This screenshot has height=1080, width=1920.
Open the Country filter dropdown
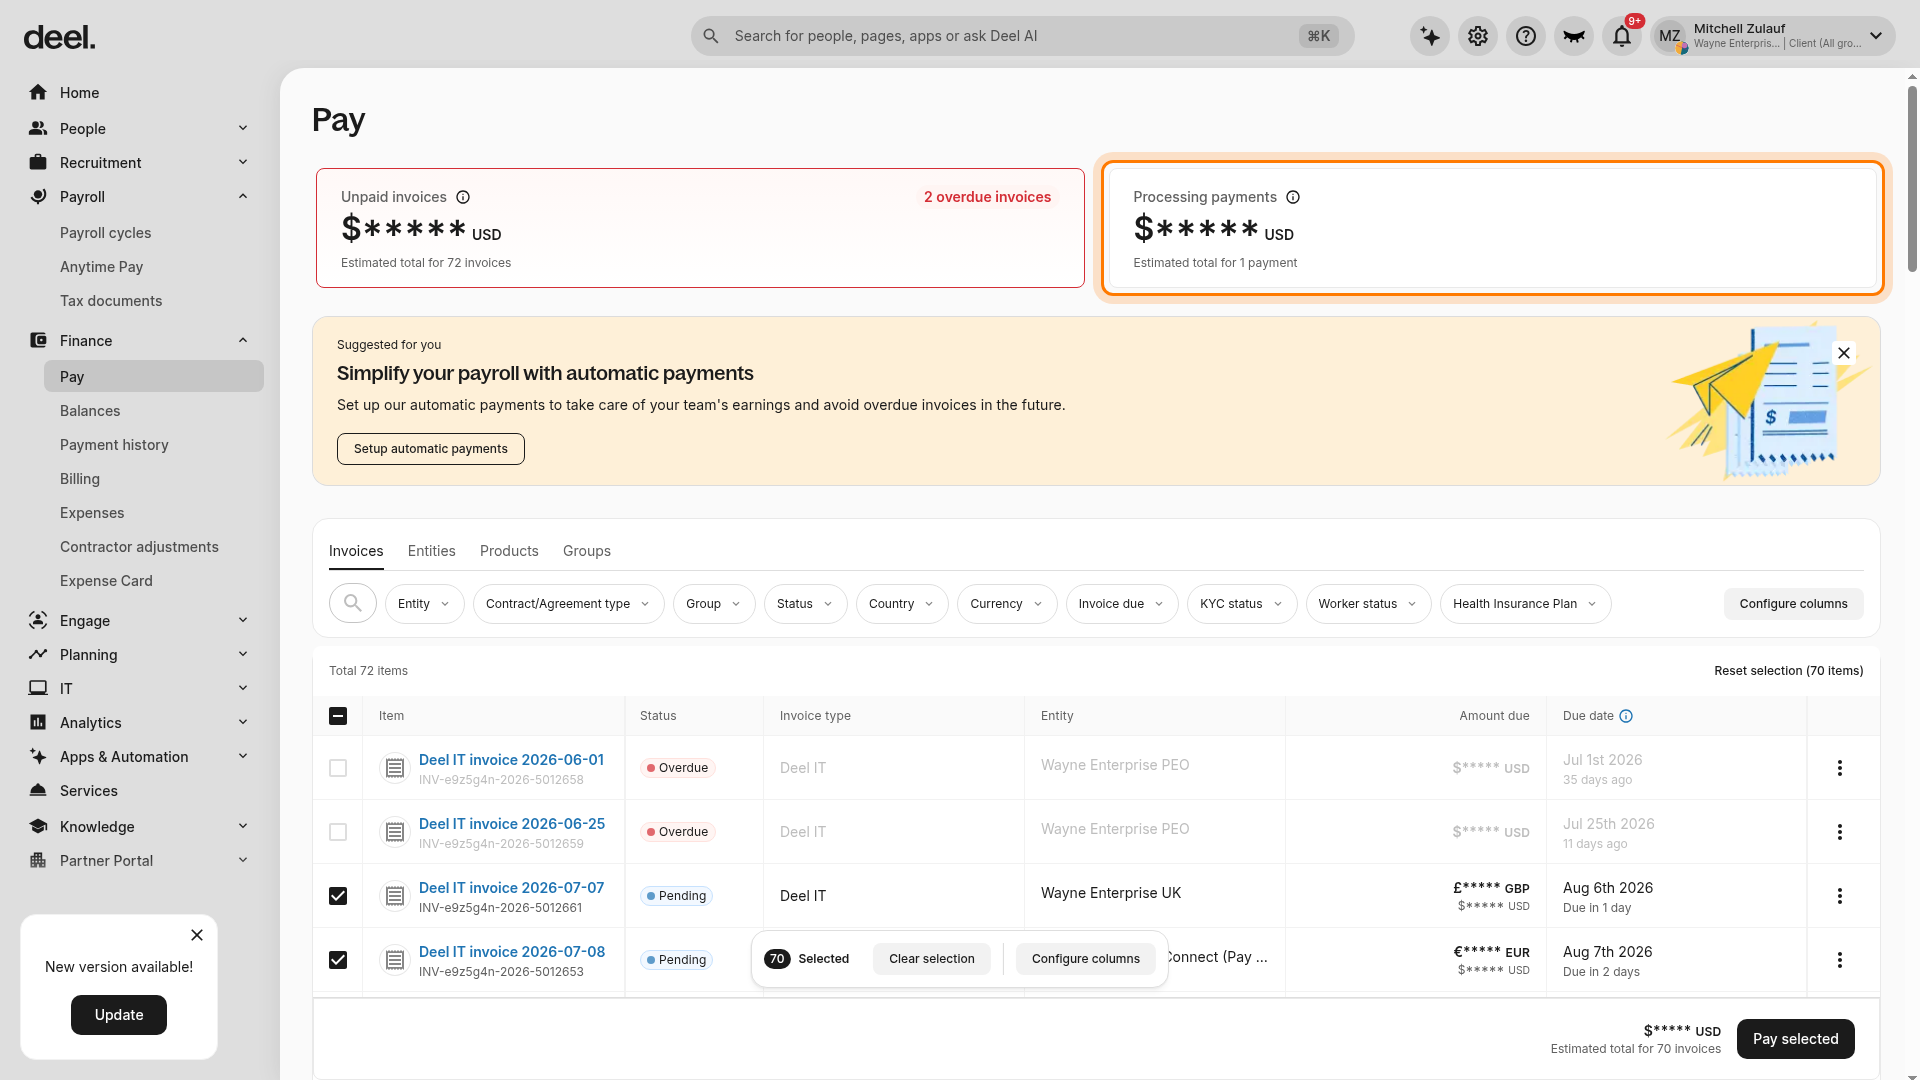coord(902,604)
